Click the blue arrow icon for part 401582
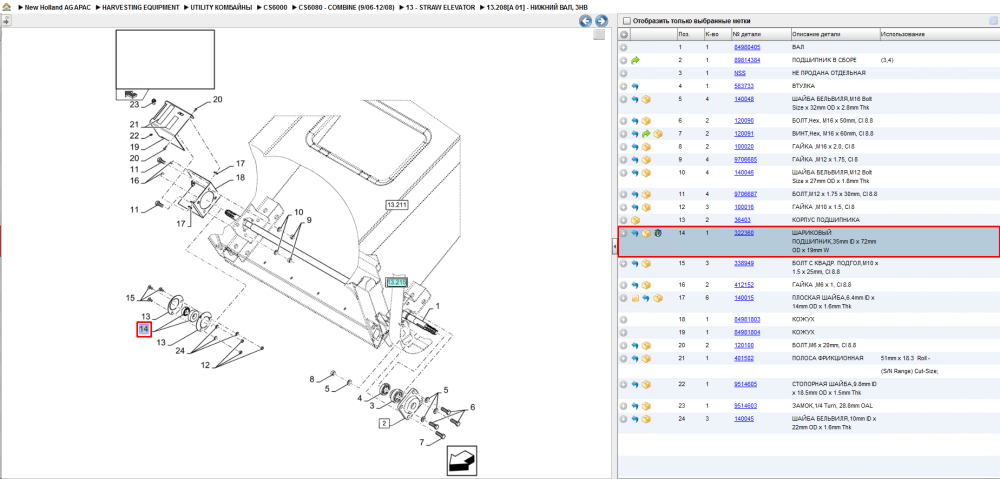This screenshot has height=479, width=1000. (635, 358)
